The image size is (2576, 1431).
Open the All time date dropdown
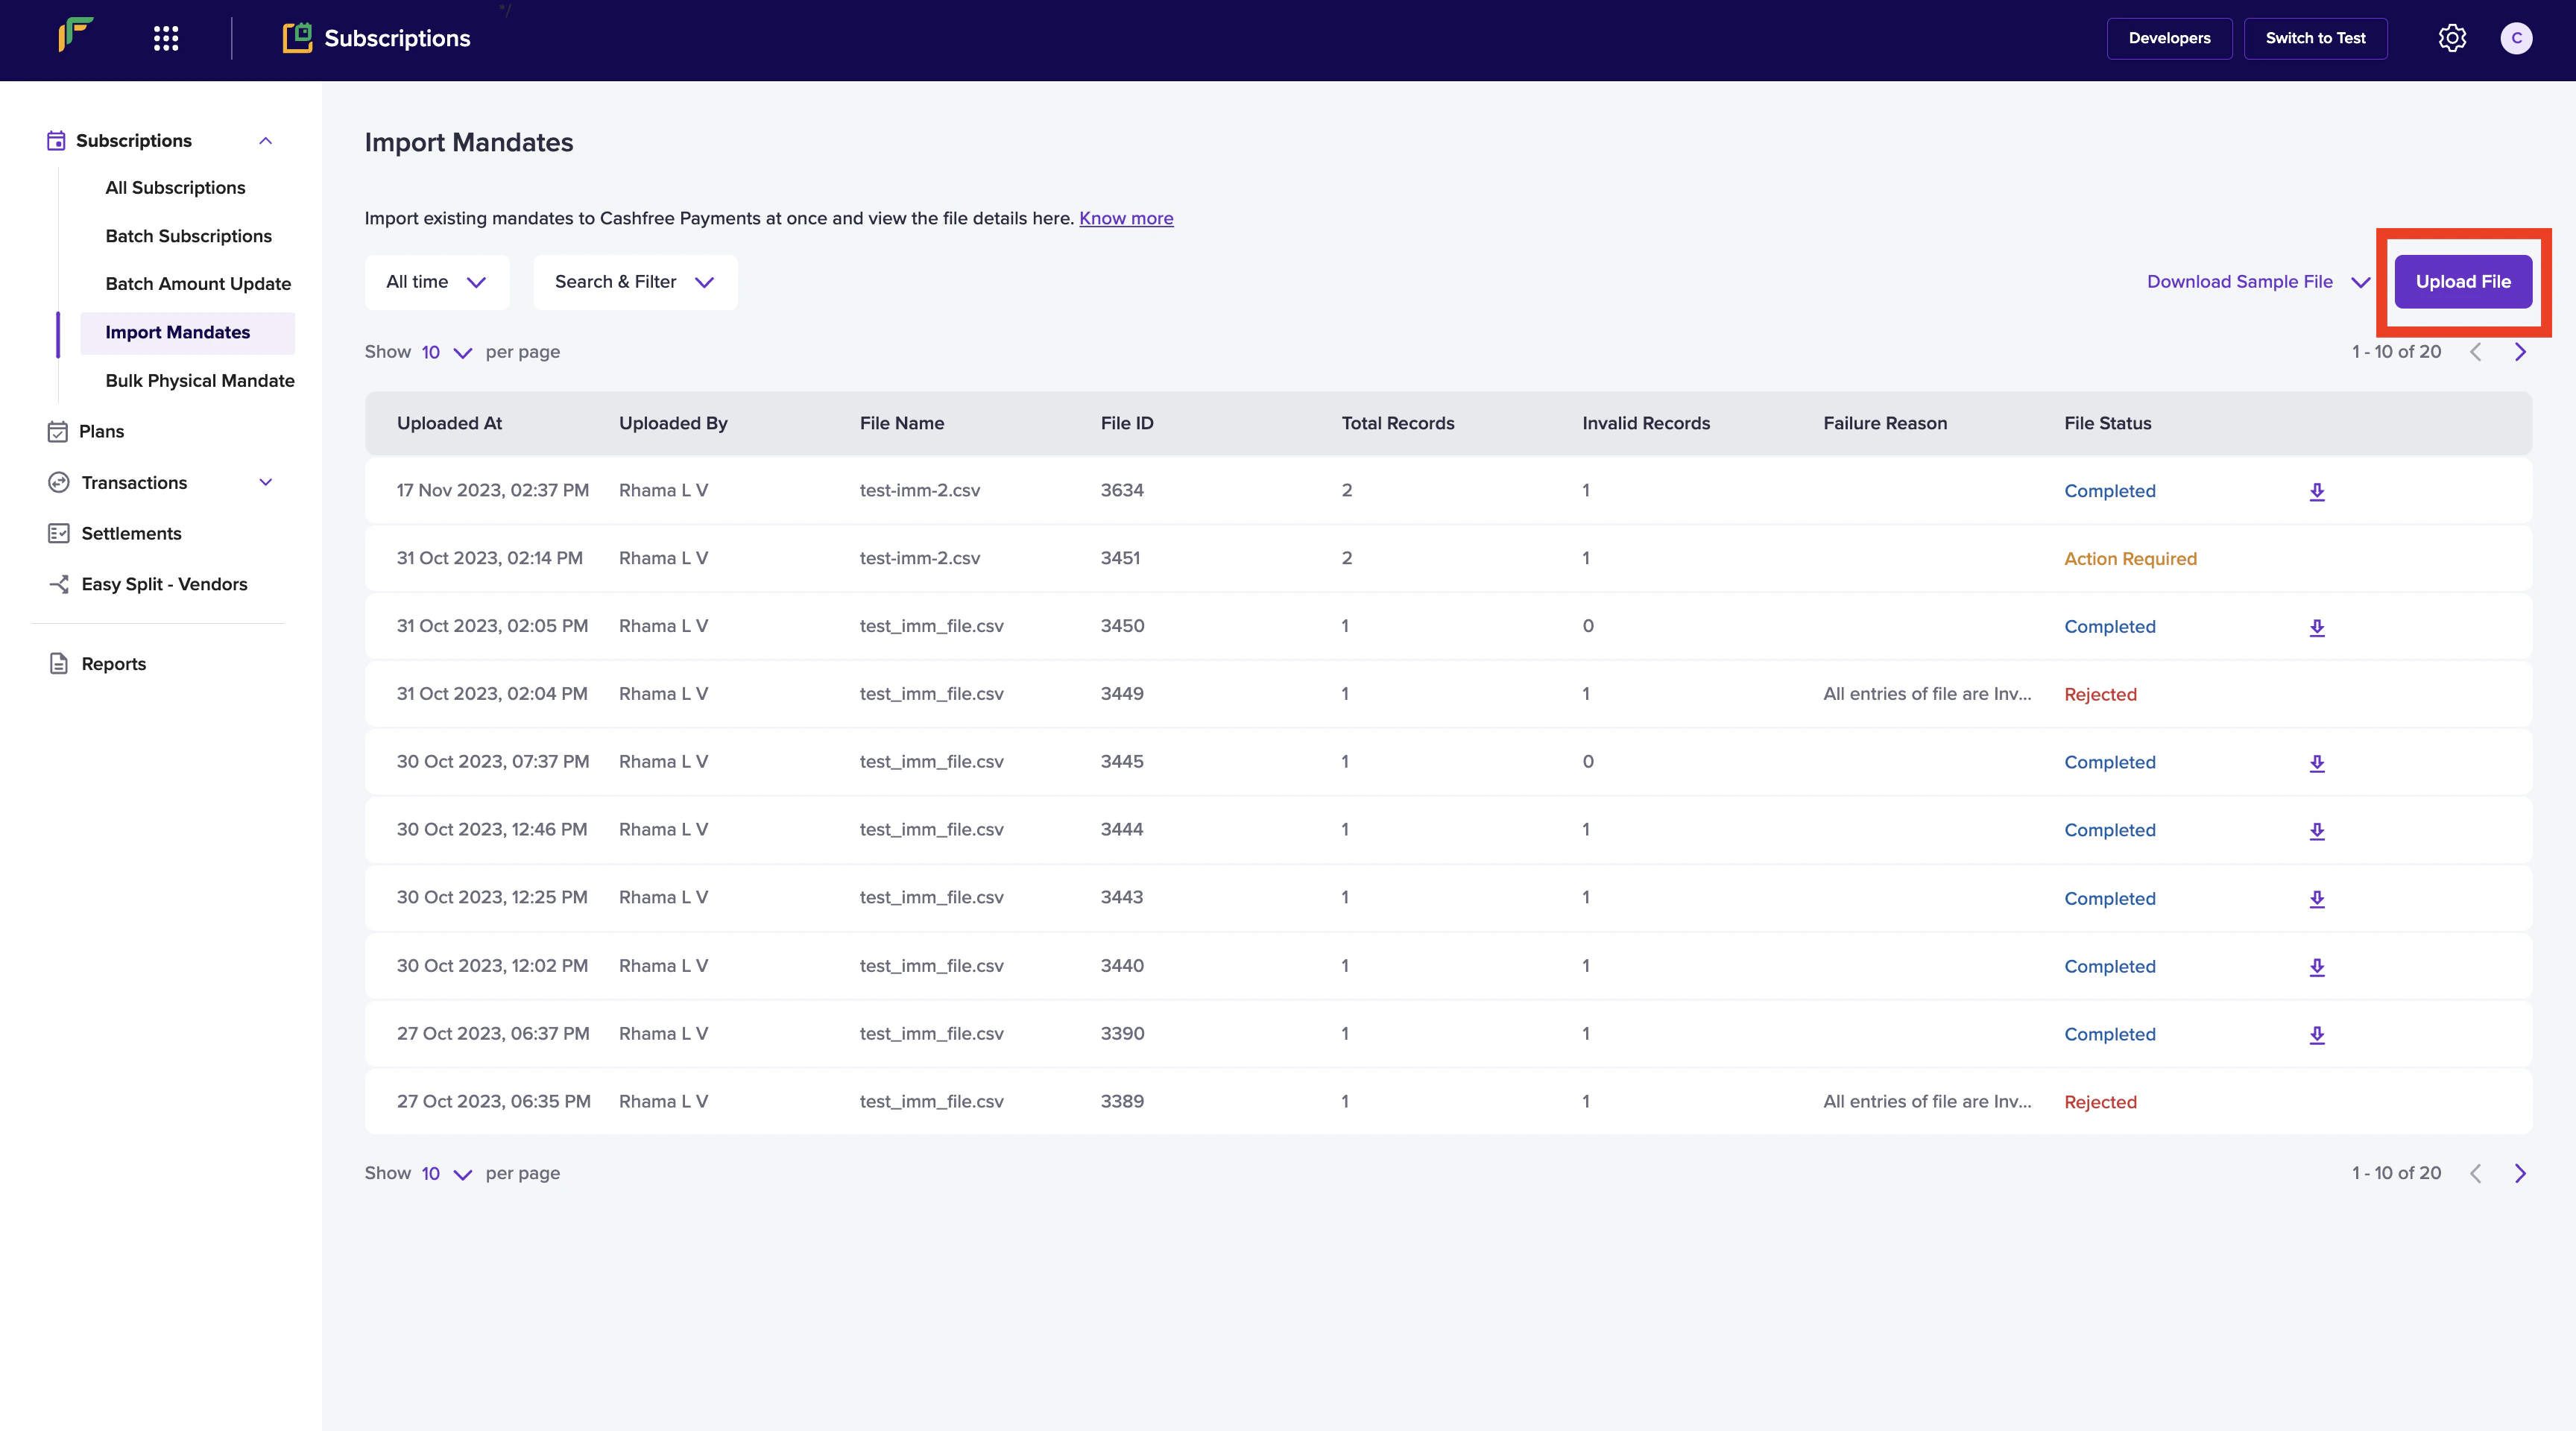point(436,282)
